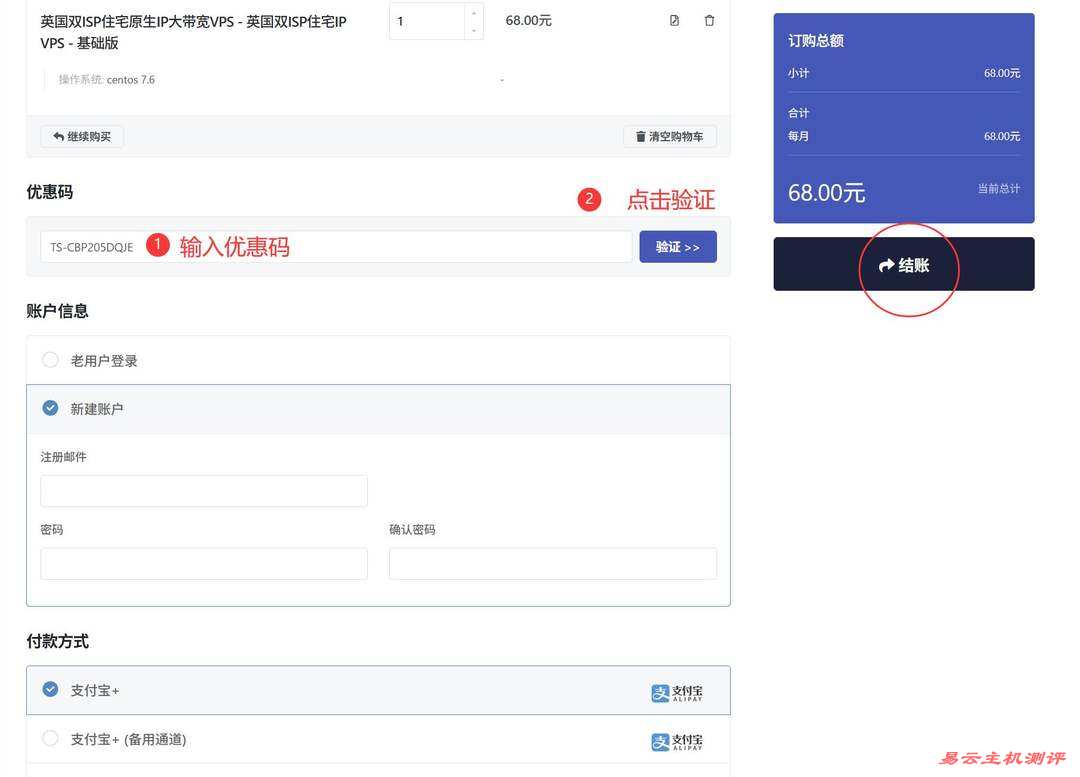
Task: Click the 确认密码 confirm password field
Action: tap(552, 564)
